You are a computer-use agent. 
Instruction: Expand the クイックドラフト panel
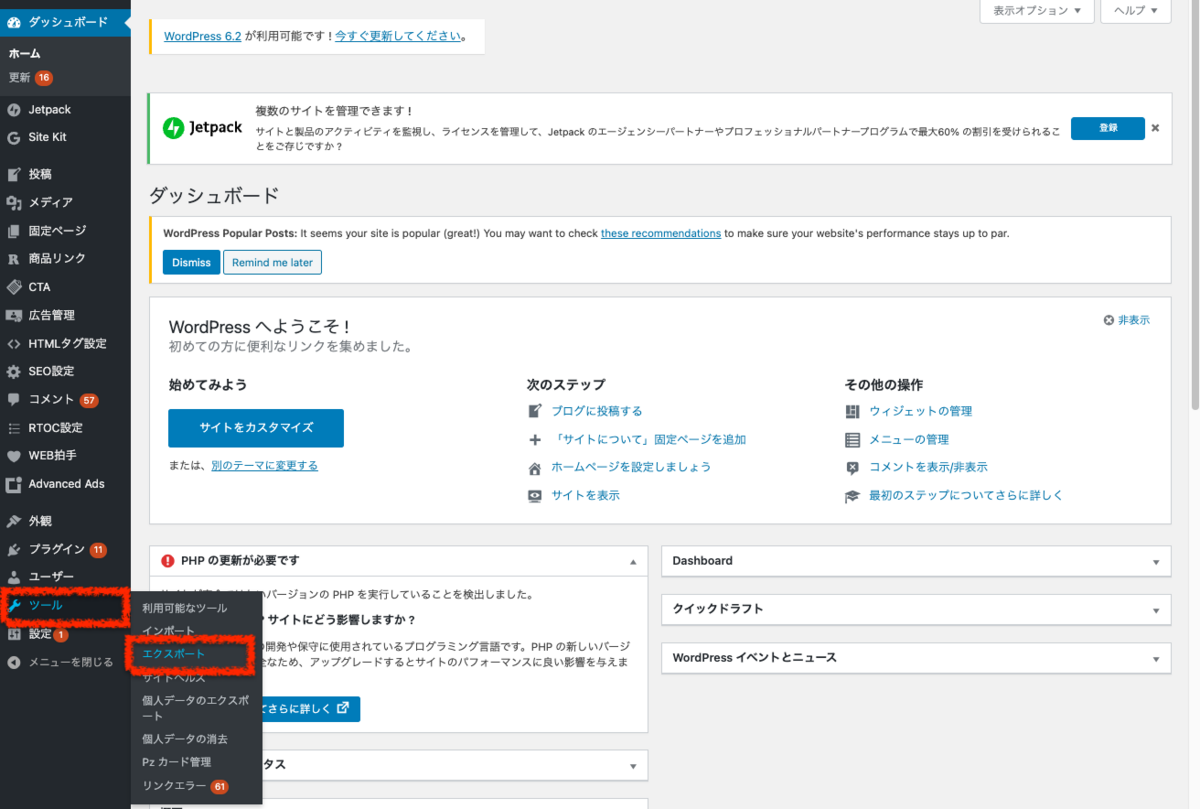[1155, 610]
